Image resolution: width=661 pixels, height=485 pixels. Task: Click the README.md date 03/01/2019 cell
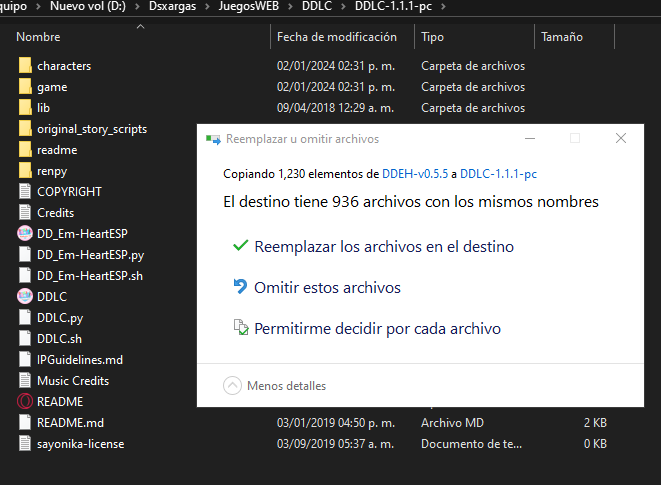point(336,423)
